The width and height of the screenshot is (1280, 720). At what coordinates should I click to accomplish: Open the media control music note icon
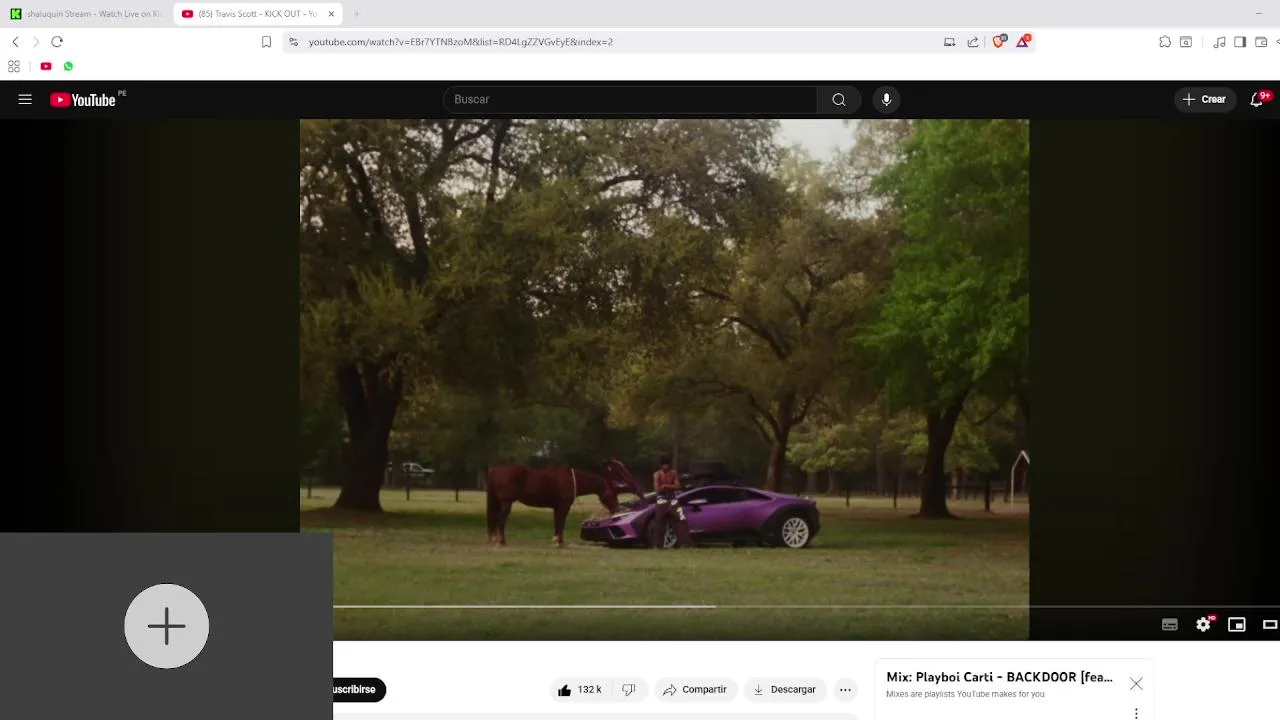[x=1219, y=42]
